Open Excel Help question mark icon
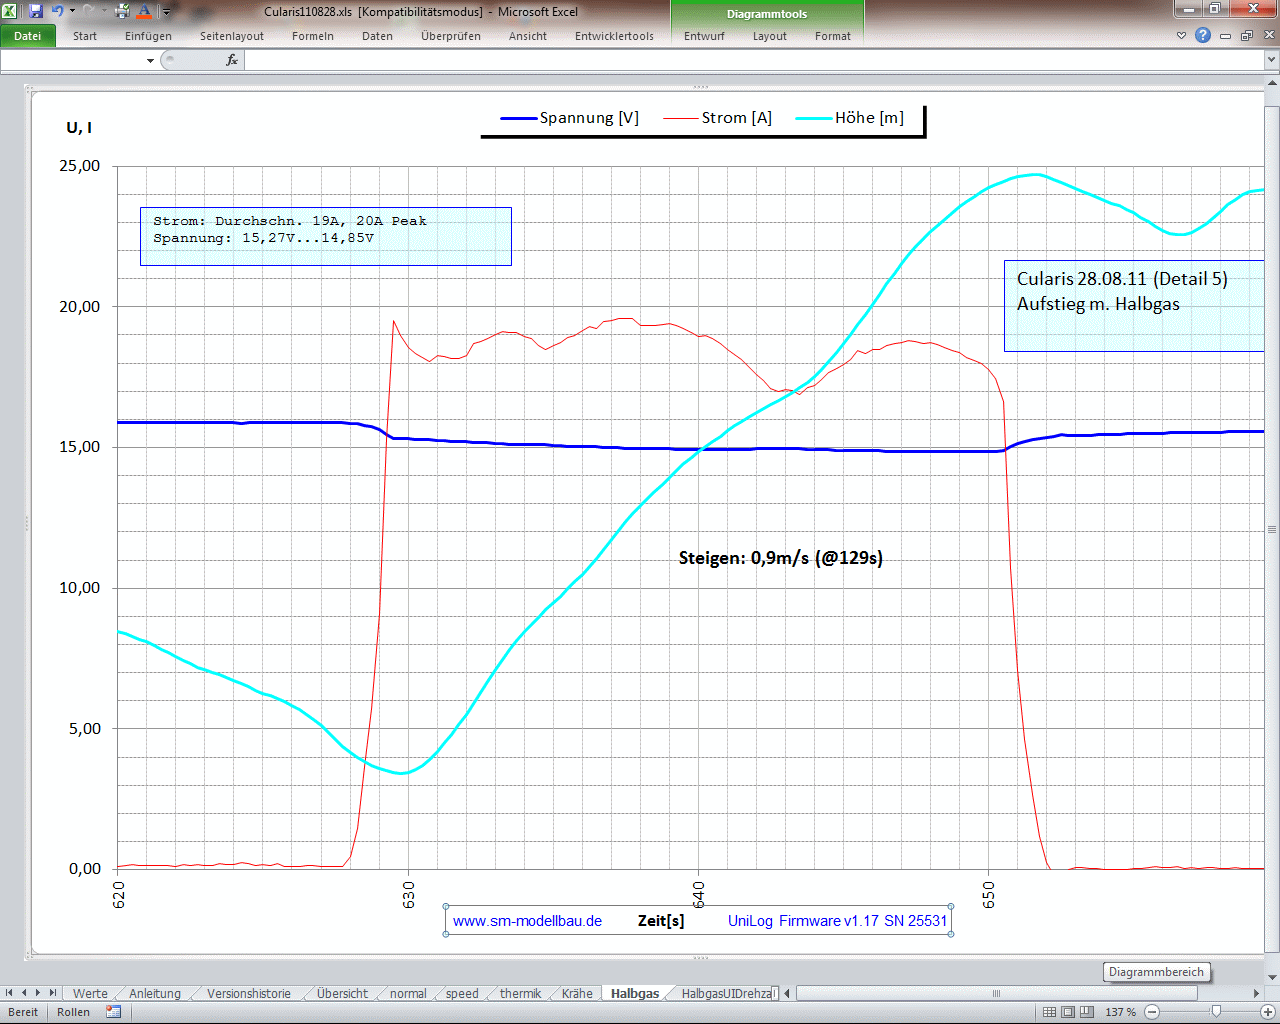This screenshot has height=1024, width=1280. [1203, 35]
